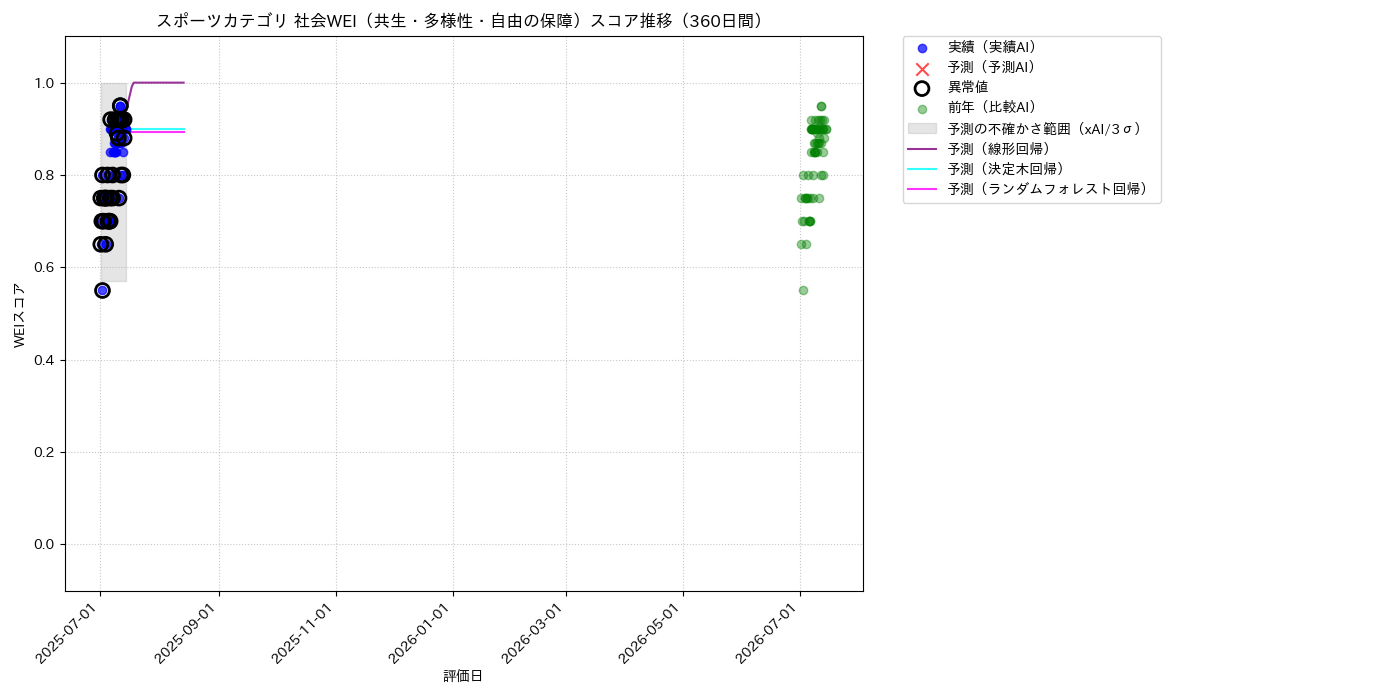
Task: Click the purple linear regression line at 1.0
Action: click(160, 83)
